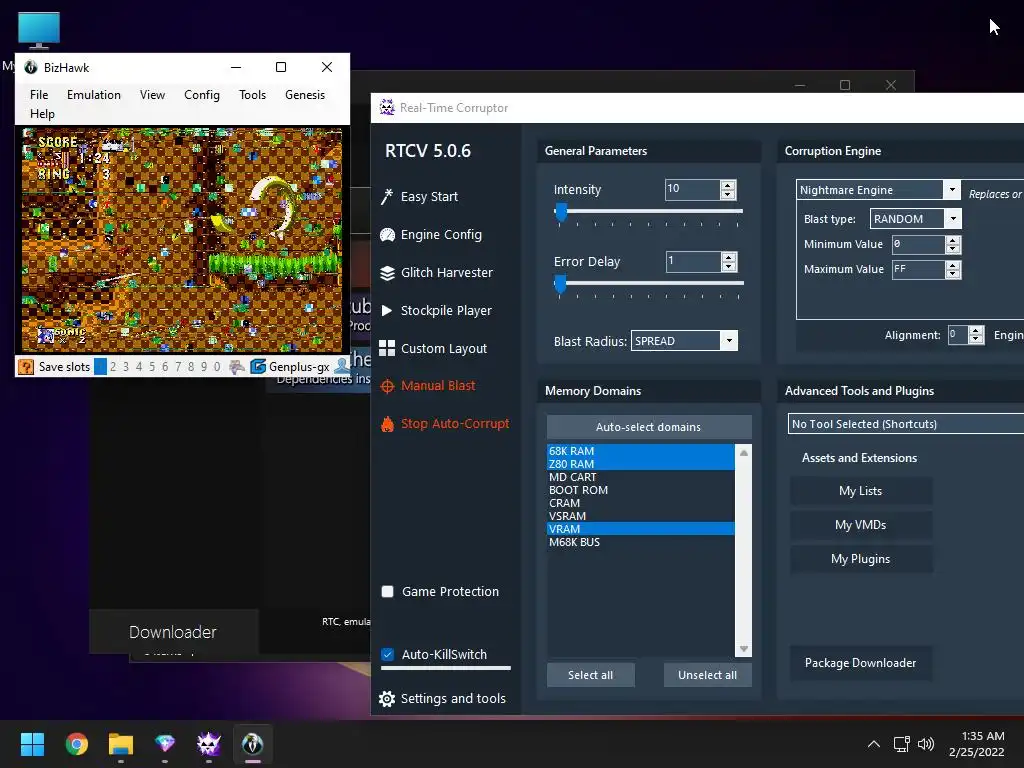Launch Chrome from the taskbar

point(76,744)
